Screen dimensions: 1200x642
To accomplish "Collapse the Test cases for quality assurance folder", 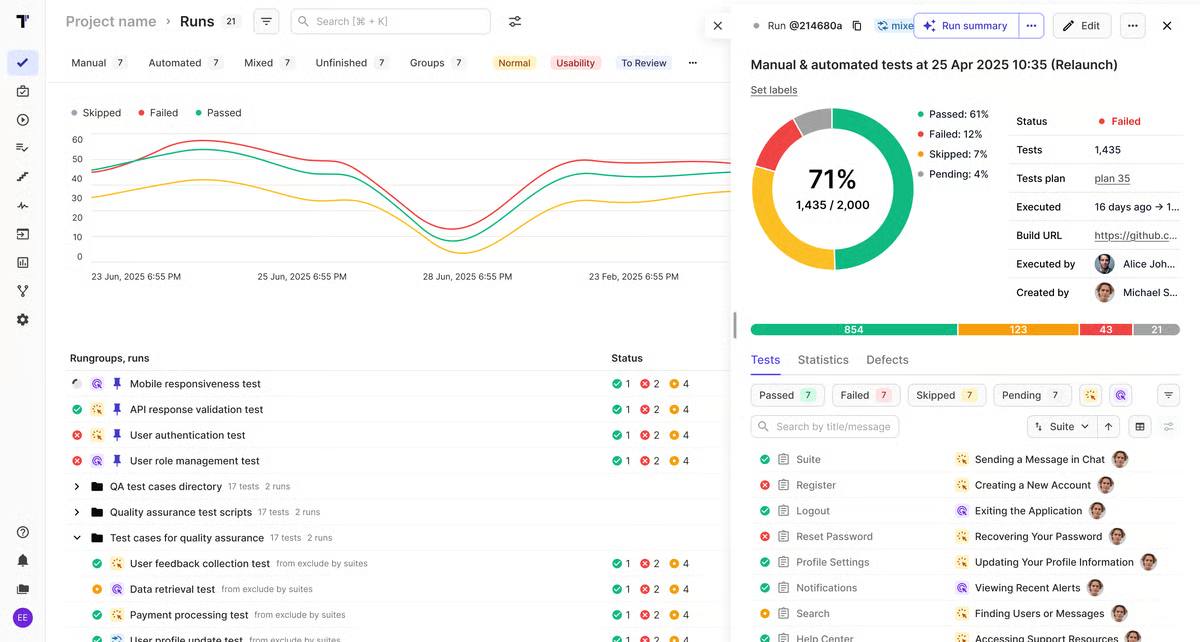I will coord(77,537).
